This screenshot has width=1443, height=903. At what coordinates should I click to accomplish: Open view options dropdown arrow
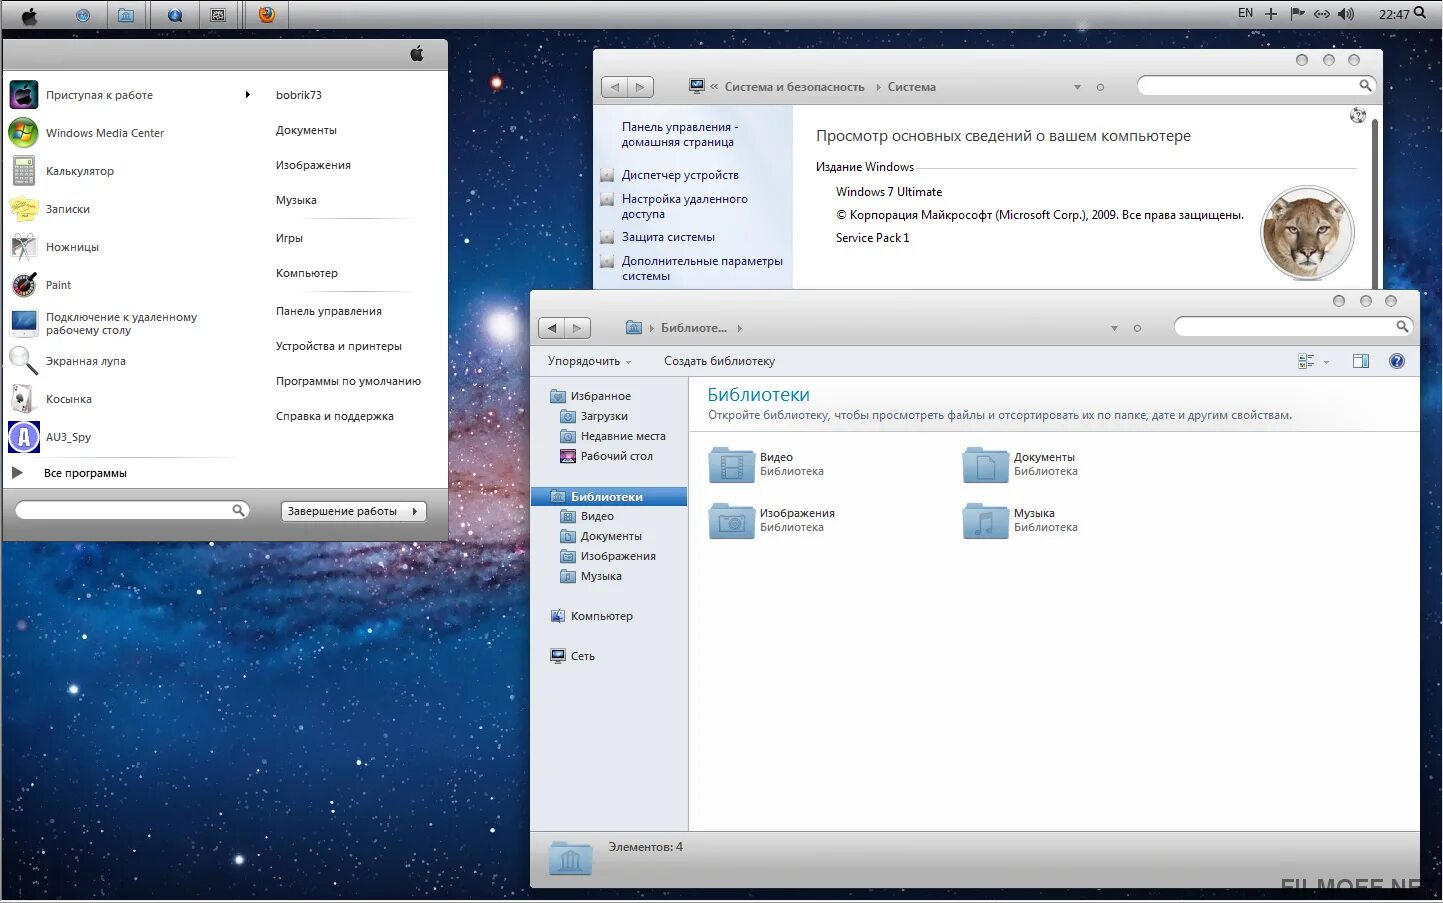[x=1326, y=362]
